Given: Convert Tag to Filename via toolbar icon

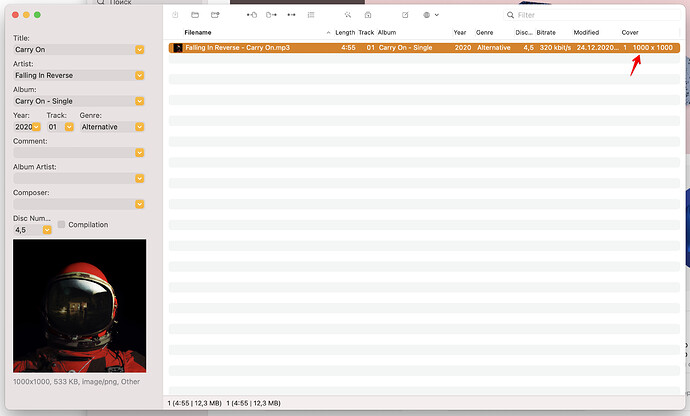Looking at the screenshot, I should click(x=252, y=15).
